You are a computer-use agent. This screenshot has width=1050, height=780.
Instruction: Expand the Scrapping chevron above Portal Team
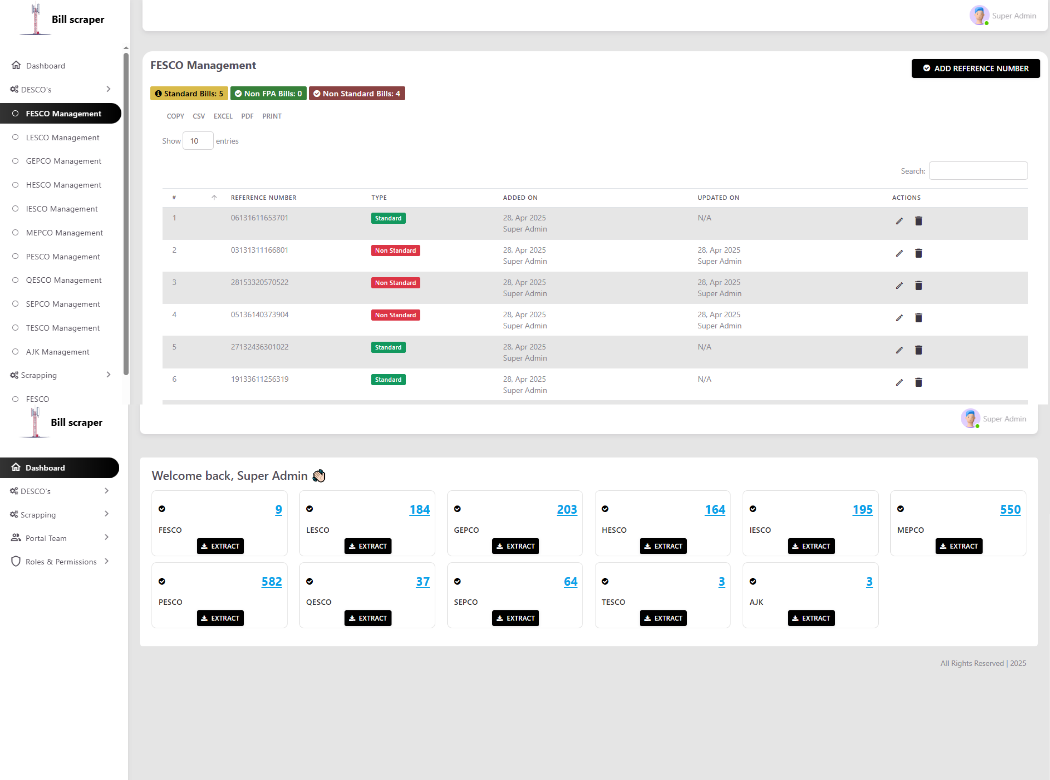point(107,514)
